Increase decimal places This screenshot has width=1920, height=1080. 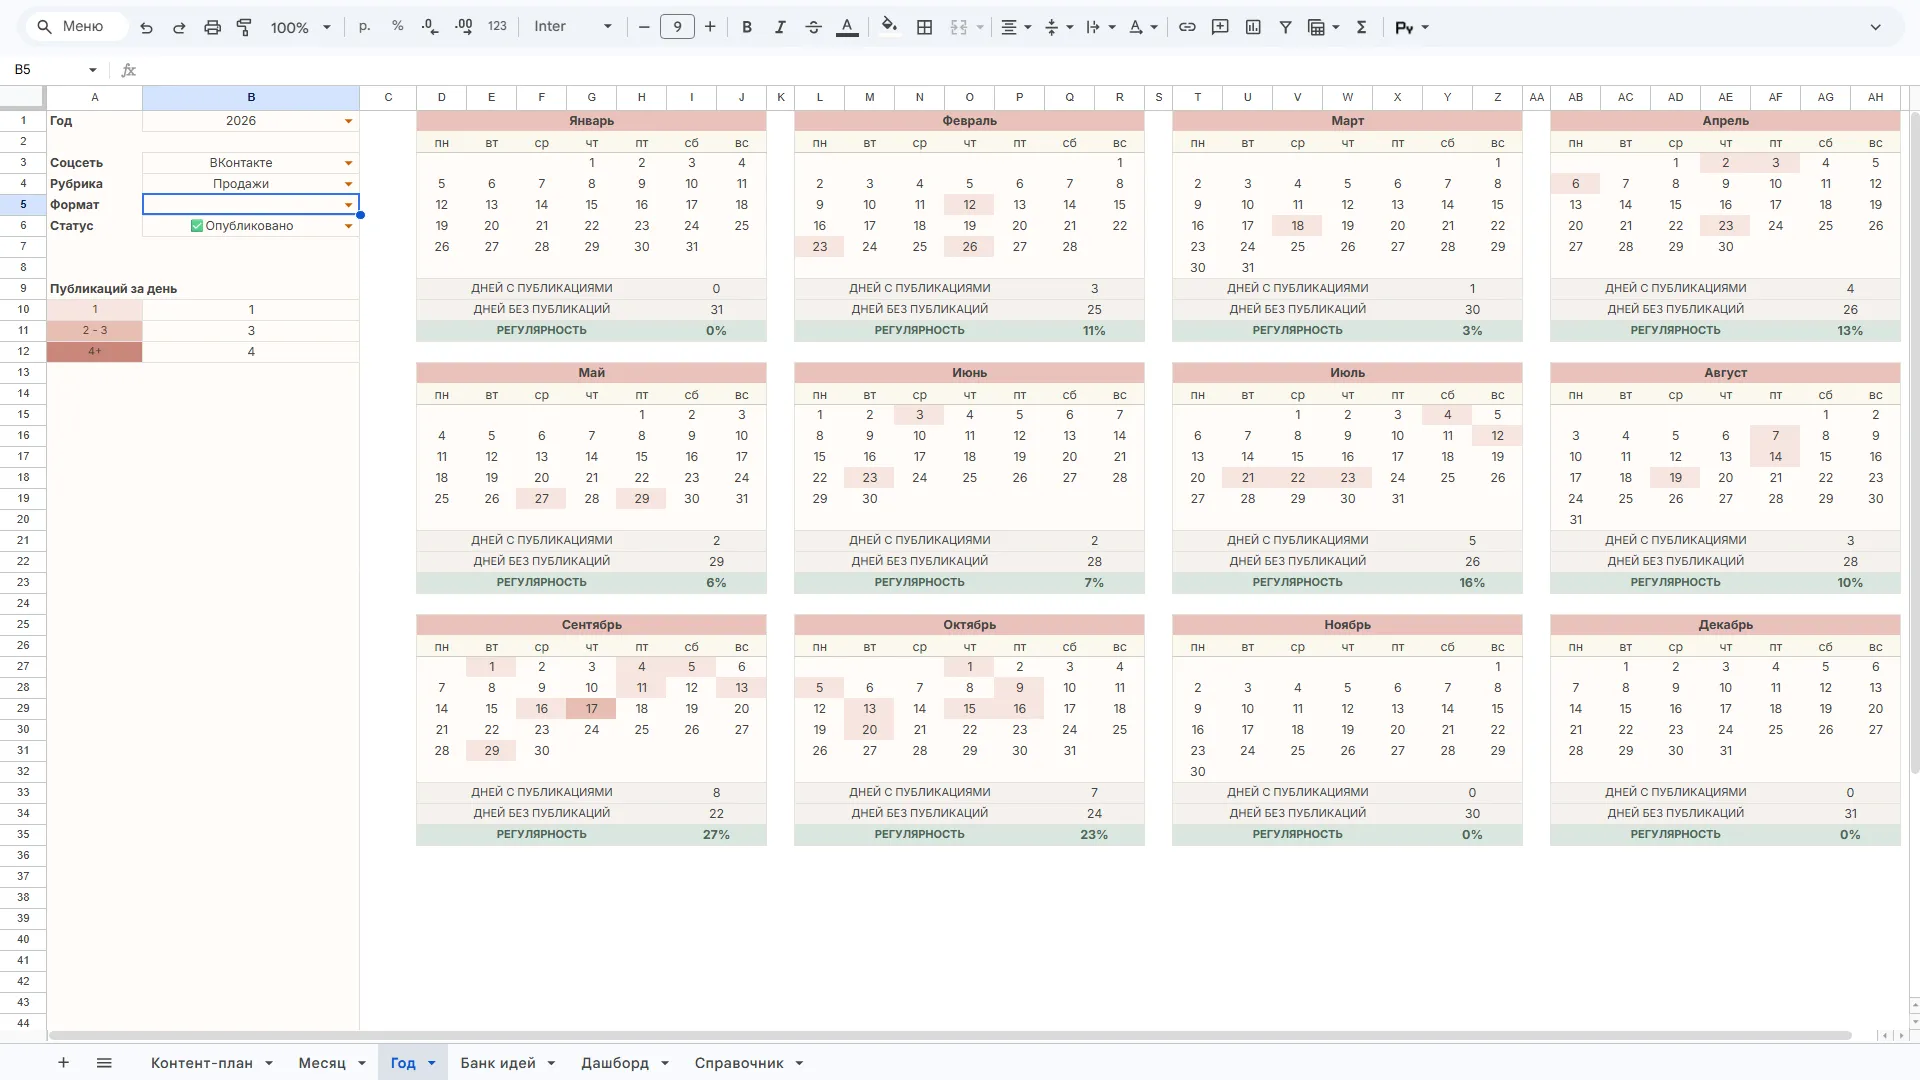[464, 27]
